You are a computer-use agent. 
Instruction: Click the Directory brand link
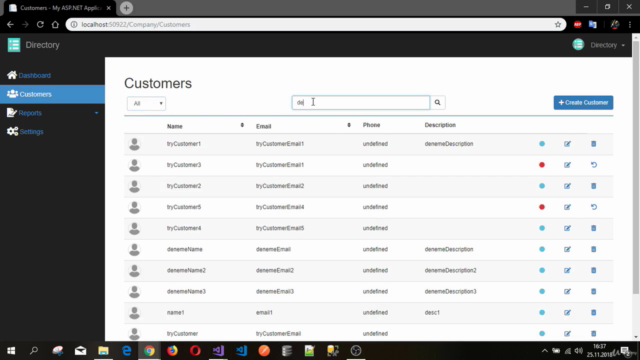point(42,45)
